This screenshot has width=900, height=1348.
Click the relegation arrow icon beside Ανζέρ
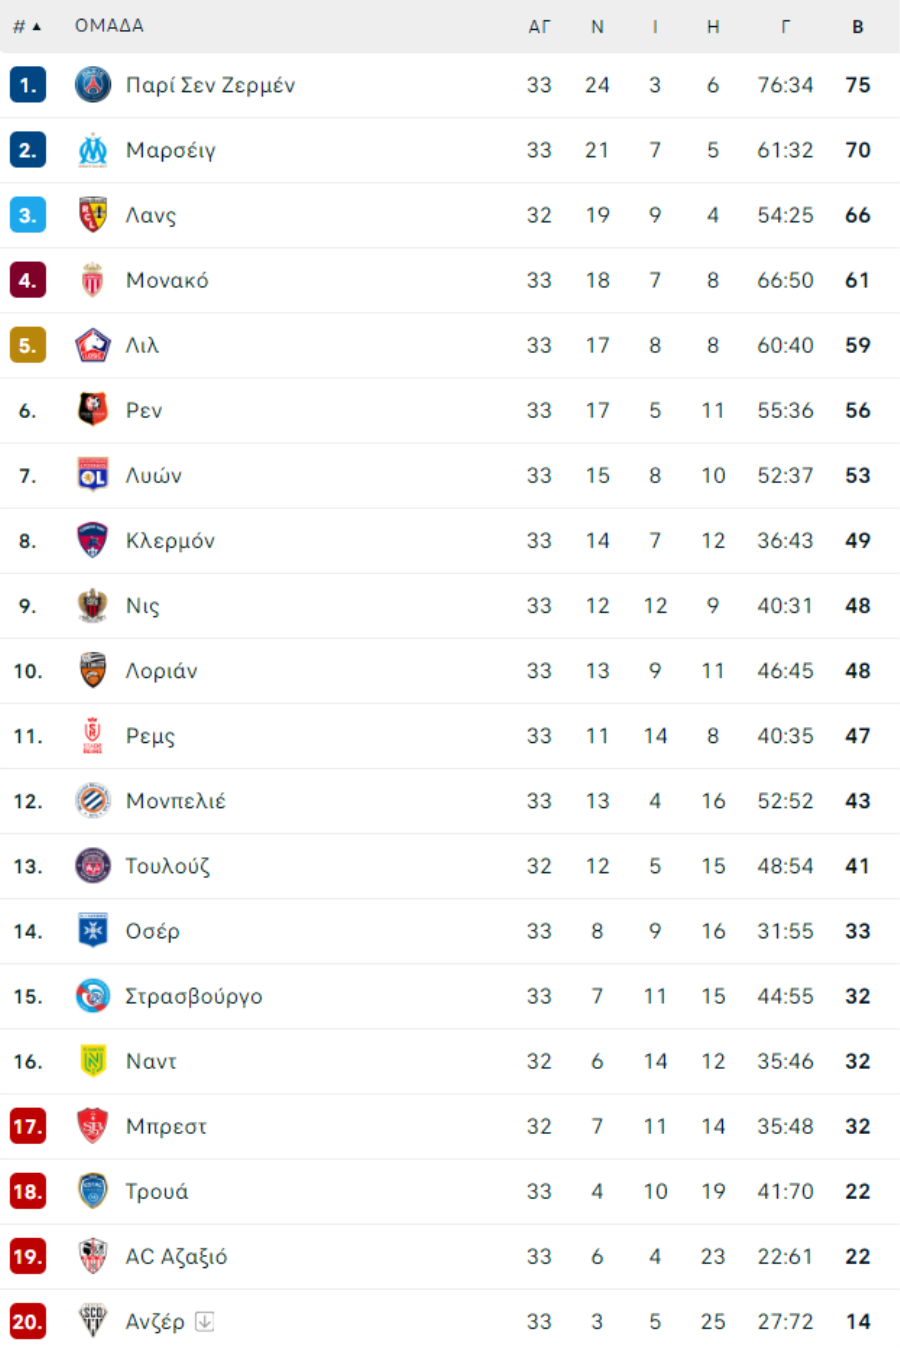[x=205, y=1321]
